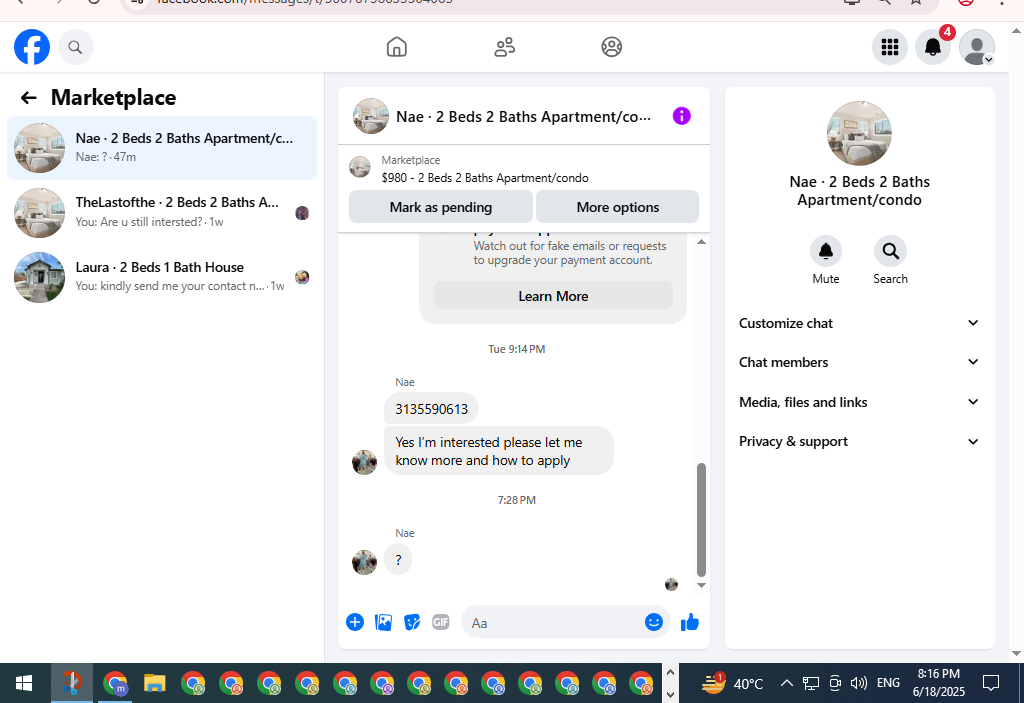The image size is (1024, 703).
Task: Click Mark as pending button
Action: (x=441, y=207)
